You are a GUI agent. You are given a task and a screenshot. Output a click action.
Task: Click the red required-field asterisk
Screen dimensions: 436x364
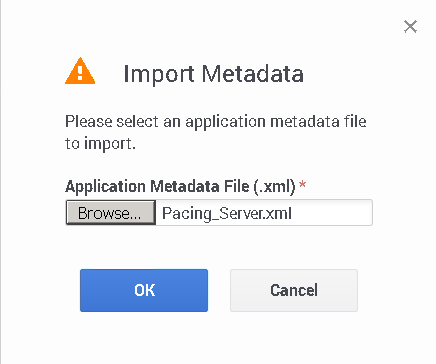(303, 184)
